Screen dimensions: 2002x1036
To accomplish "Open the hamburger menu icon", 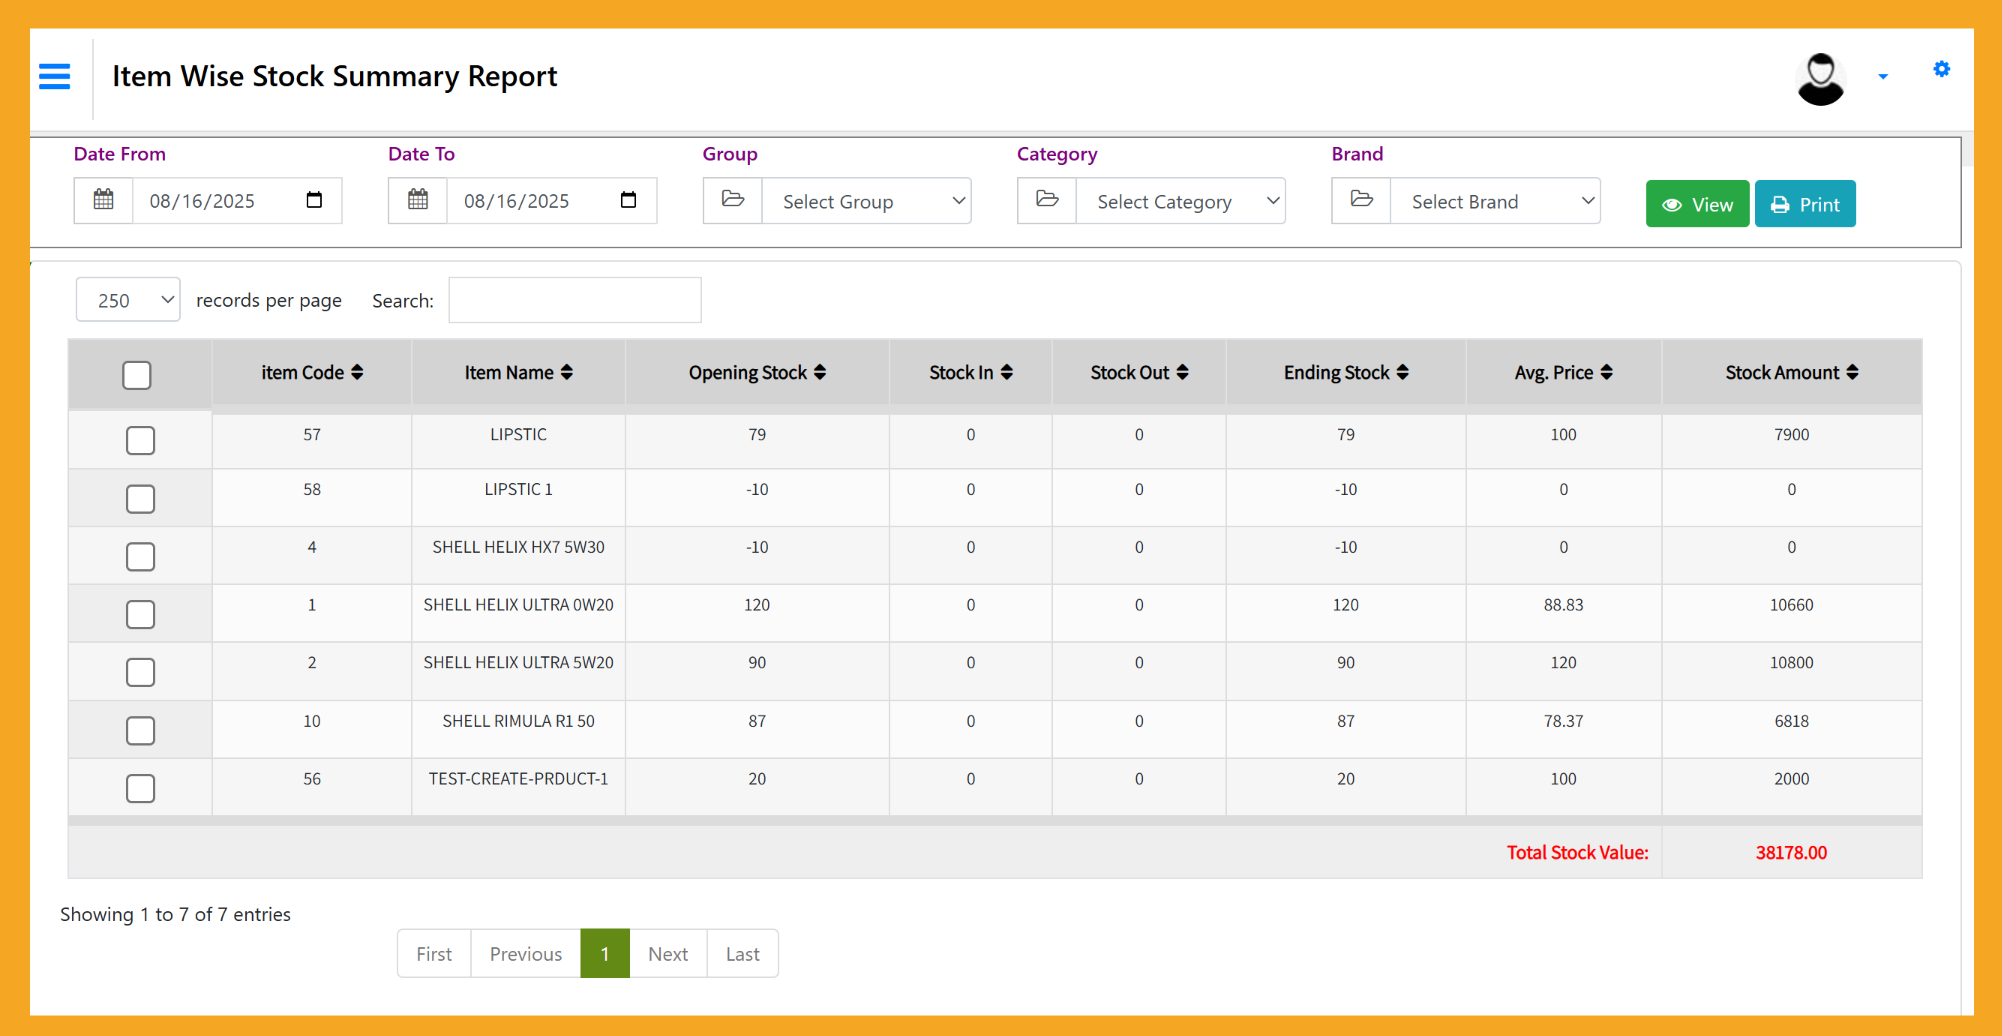I will click(x=55, y=76).
